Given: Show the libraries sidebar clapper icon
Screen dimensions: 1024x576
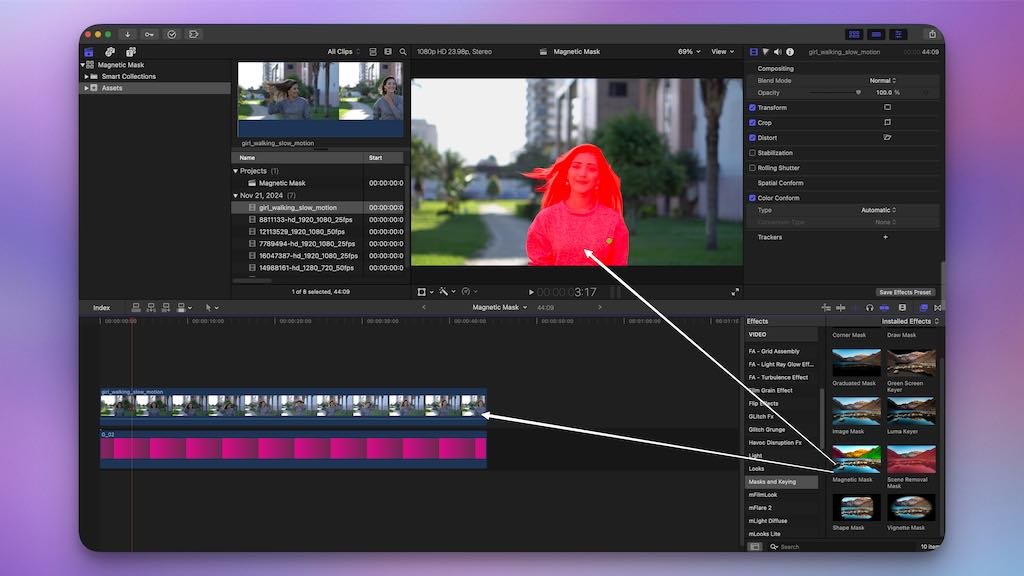Looking at the screenshot, I should (89, 52).
